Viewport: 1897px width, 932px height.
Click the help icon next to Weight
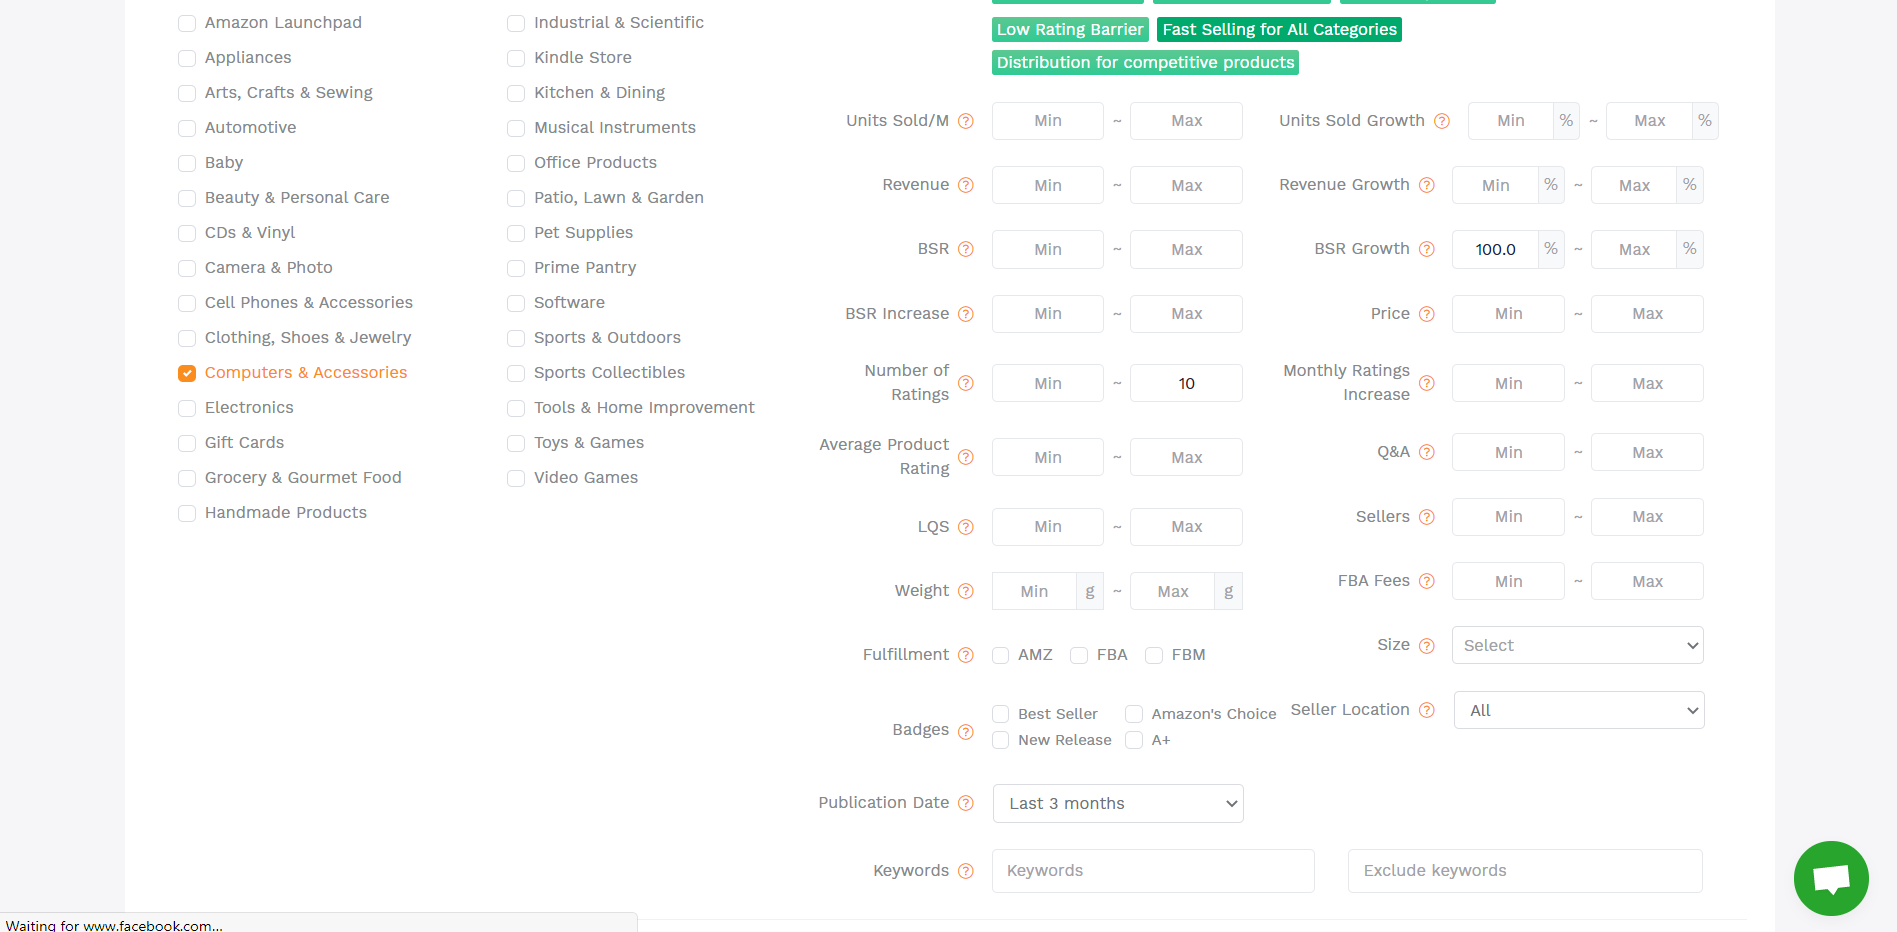coord(966,591)
